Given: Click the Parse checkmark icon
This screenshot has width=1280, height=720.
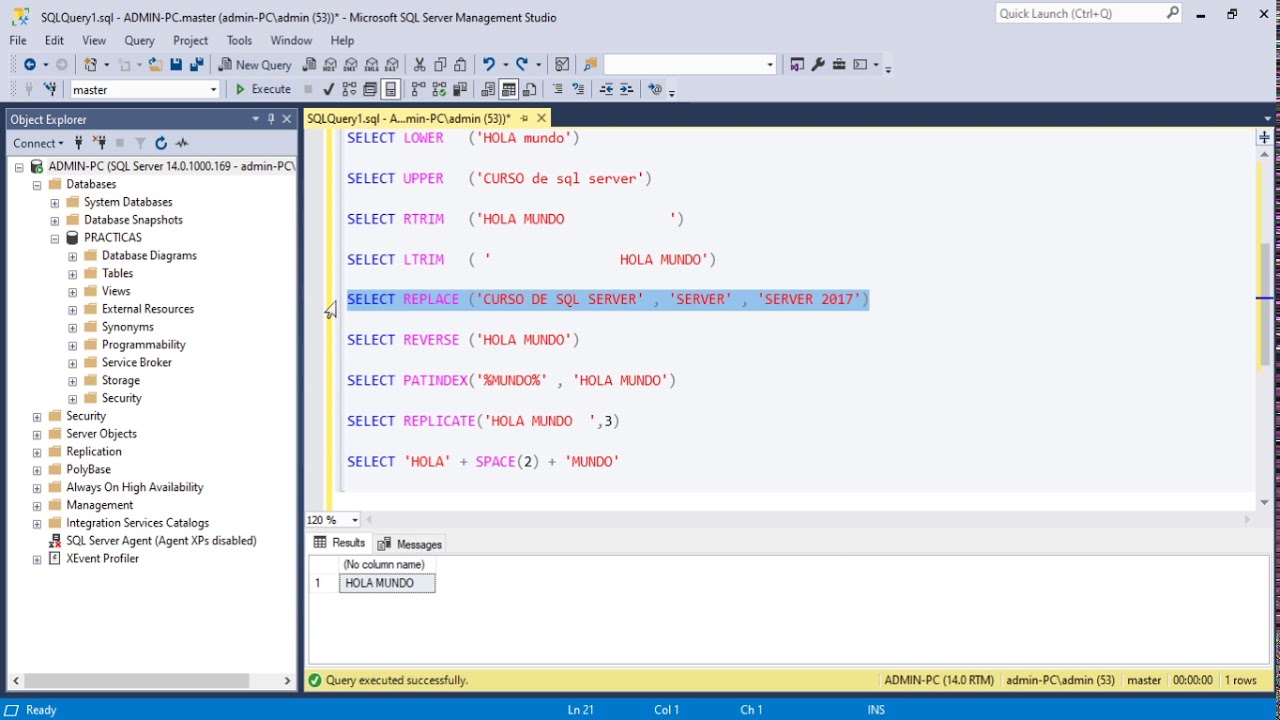Looking at the screenshot, I should 328,89.
